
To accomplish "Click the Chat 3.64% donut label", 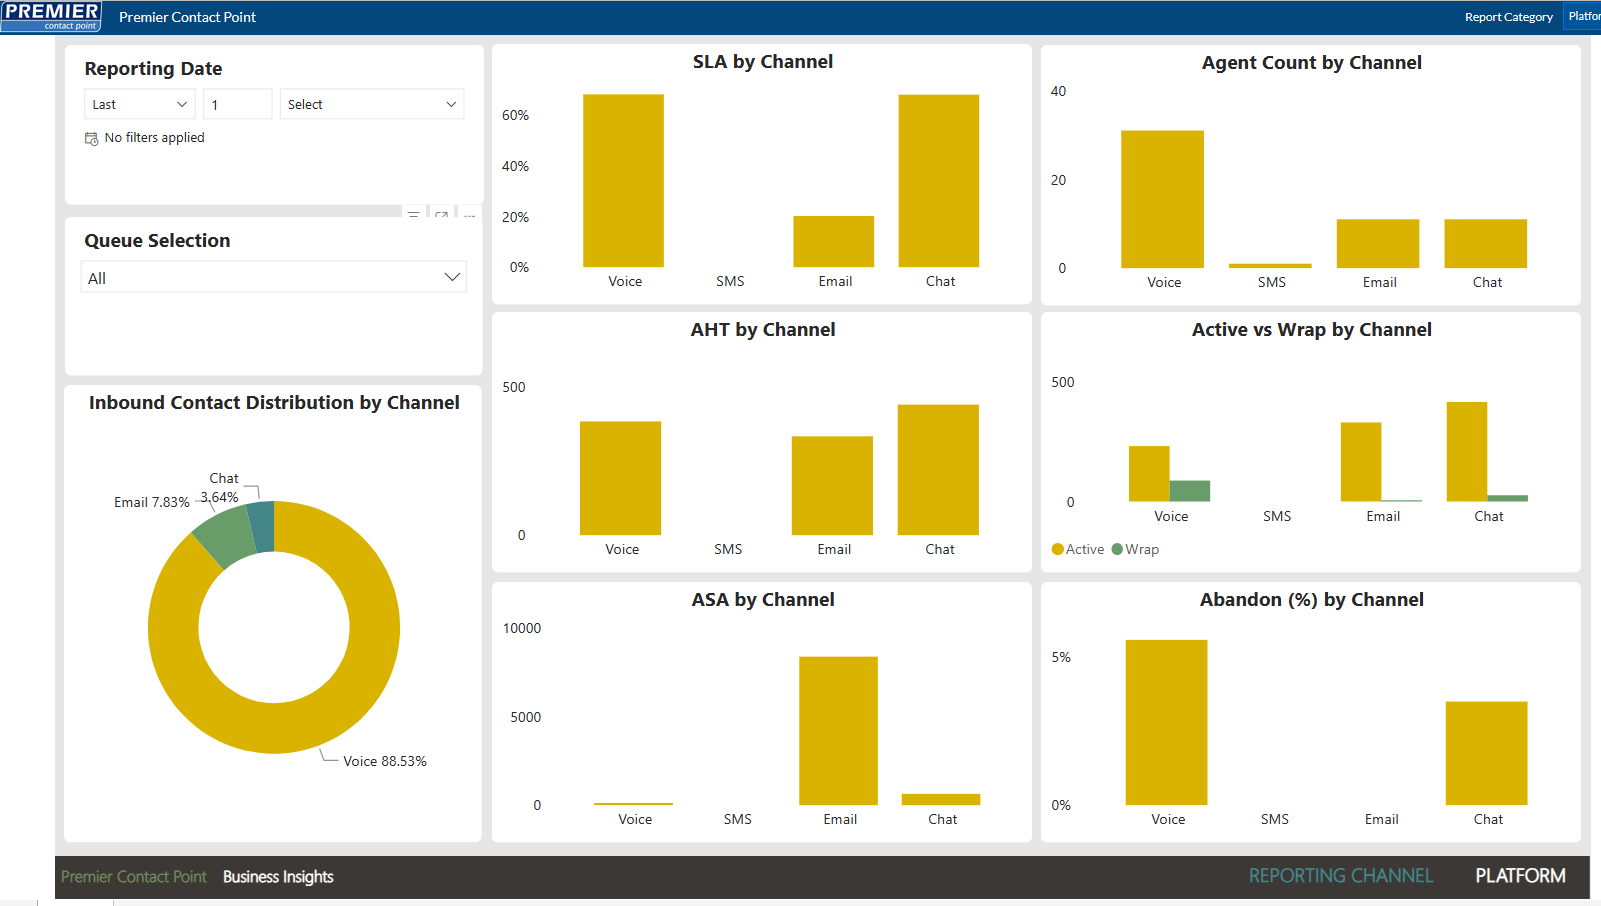I will tap(221, 488).
